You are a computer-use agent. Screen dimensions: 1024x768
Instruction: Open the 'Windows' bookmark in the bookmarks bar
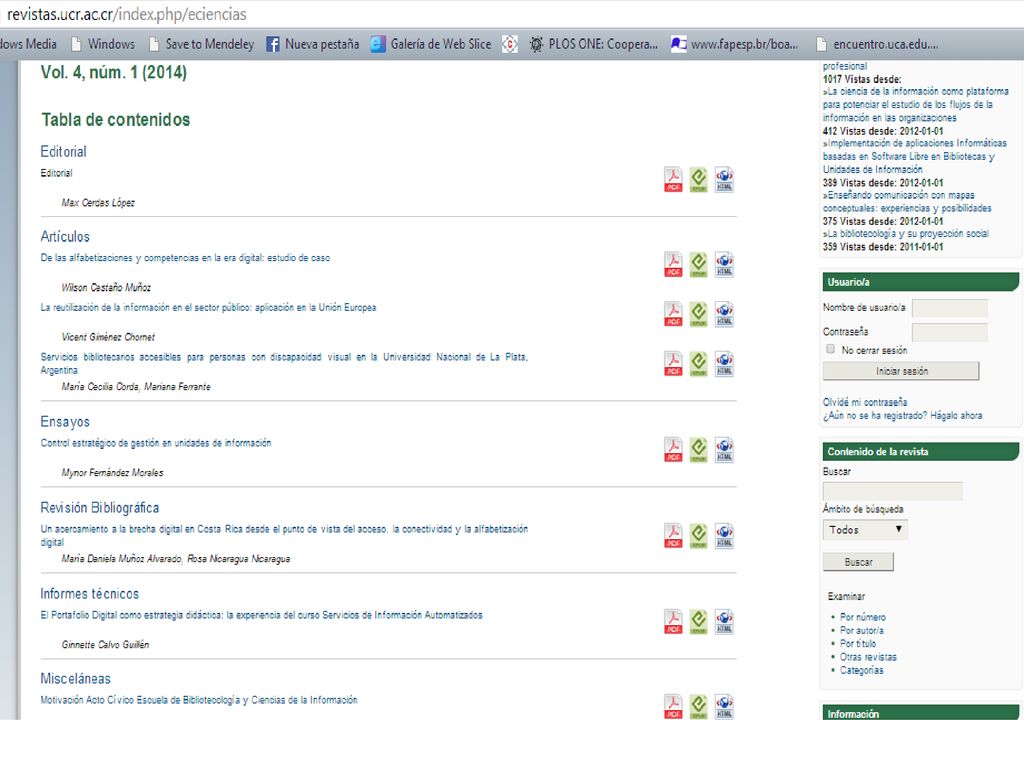click(x=103, y=44)
